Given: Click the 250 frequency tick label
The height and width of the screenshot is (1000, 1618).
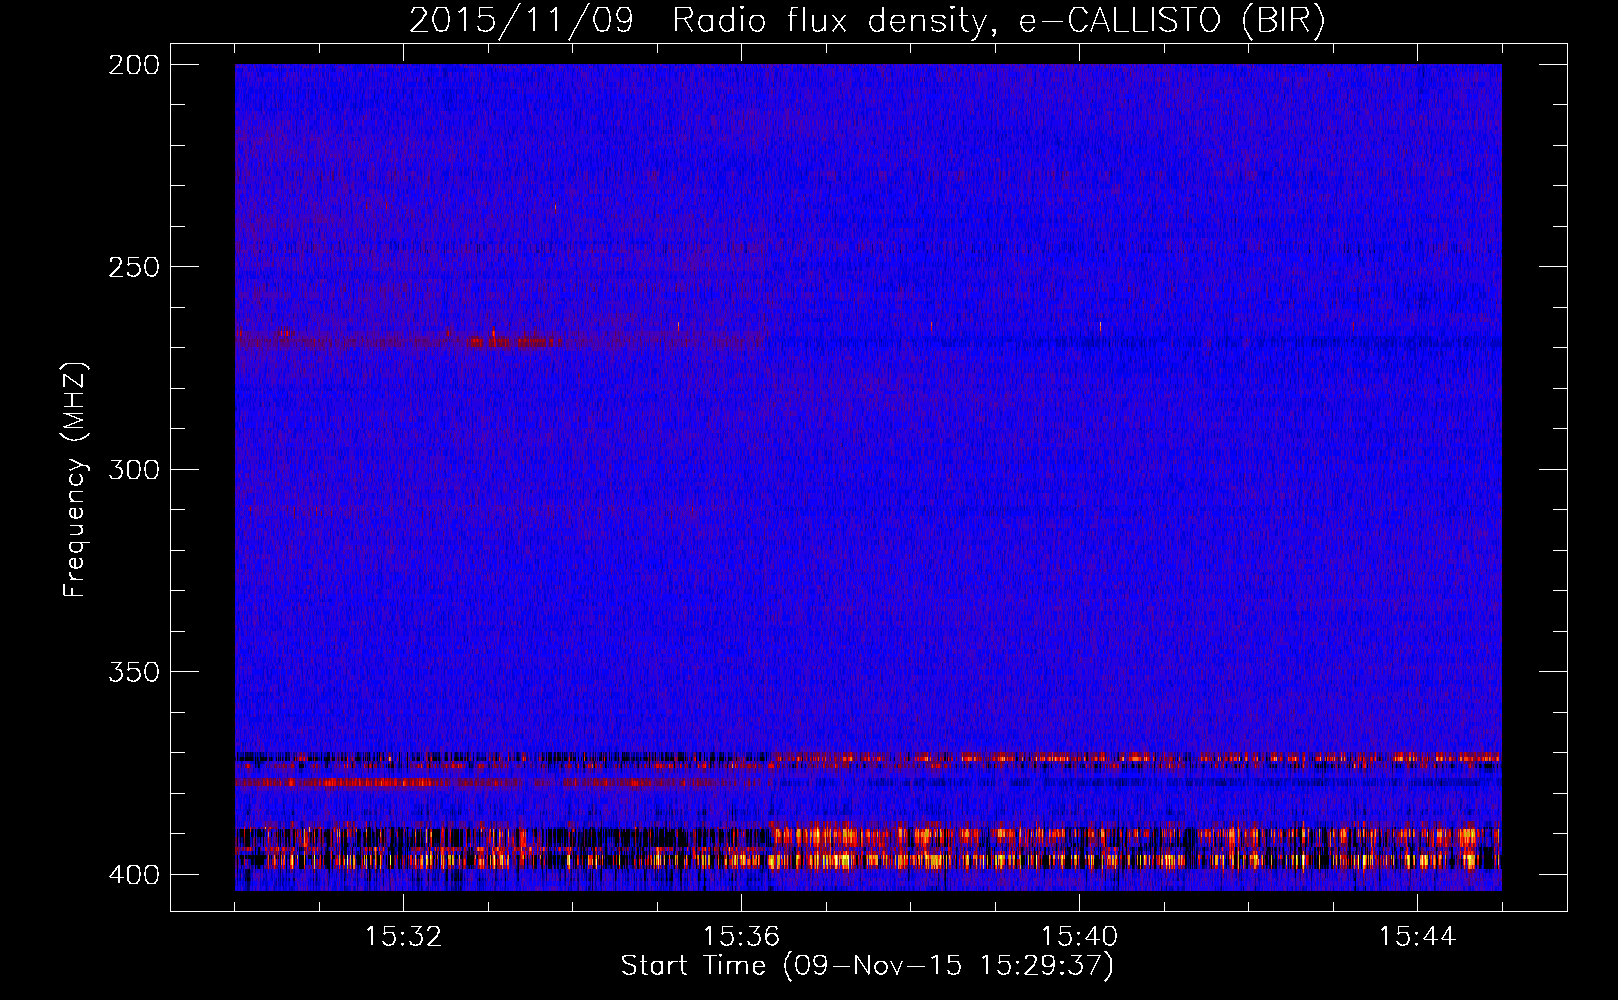Looking at the screenshot, I should tap(133, 267).
